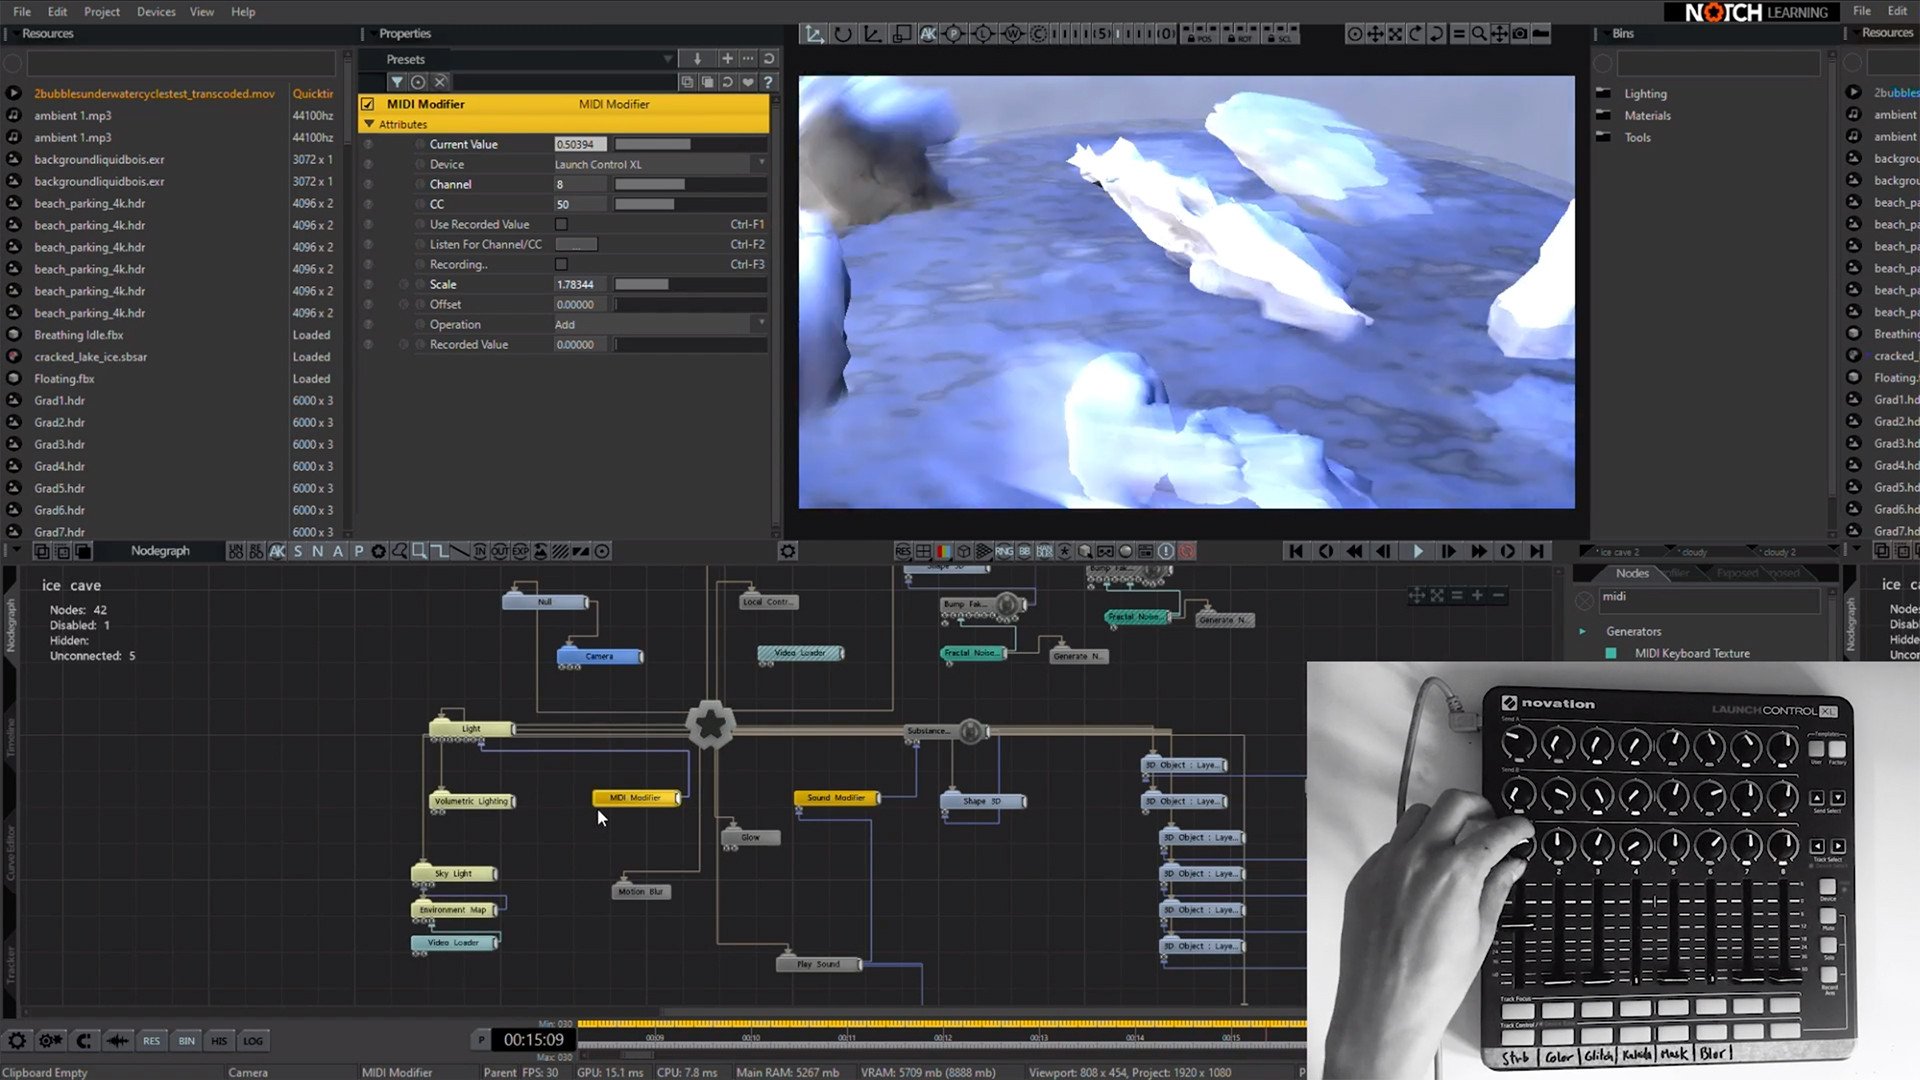Click the BIN button at bottom left

click(x=187, y=1041)
